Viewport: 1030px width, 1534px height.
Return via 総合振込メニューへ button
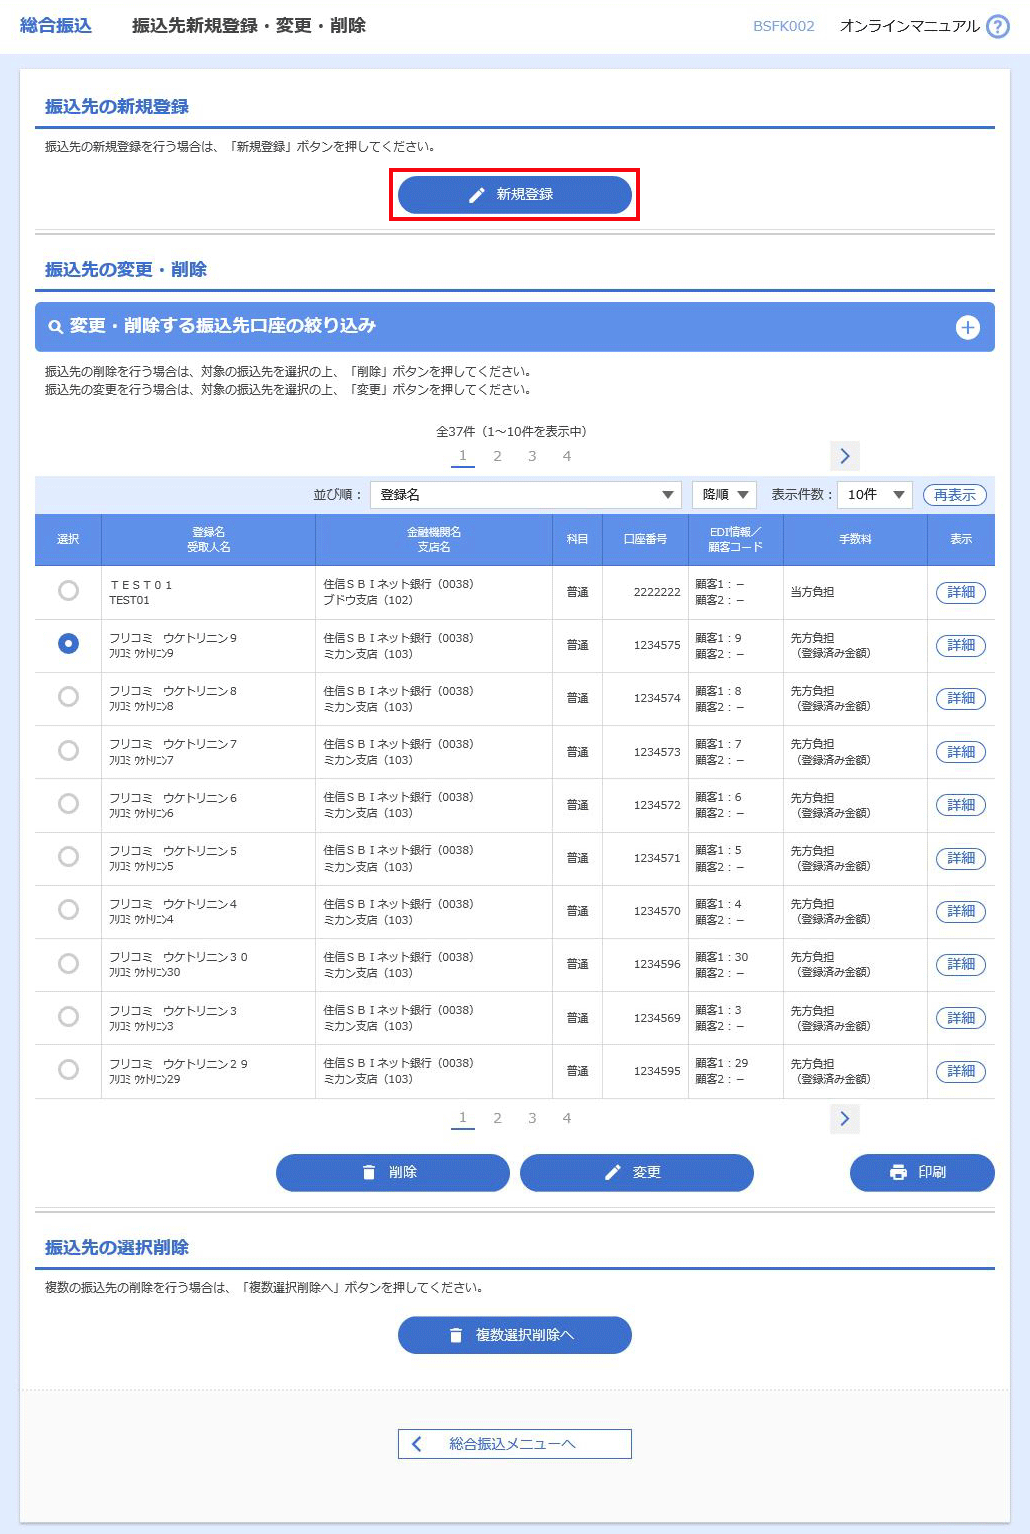pyautogui.click(x=515, y=1444)
